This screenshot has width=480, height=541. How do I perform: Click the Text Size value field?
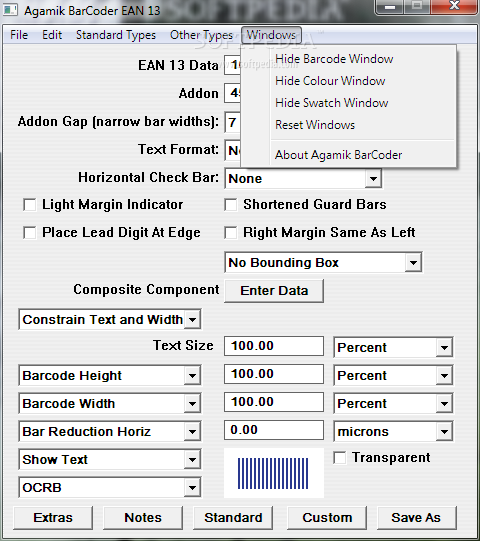tap(274, 346)
